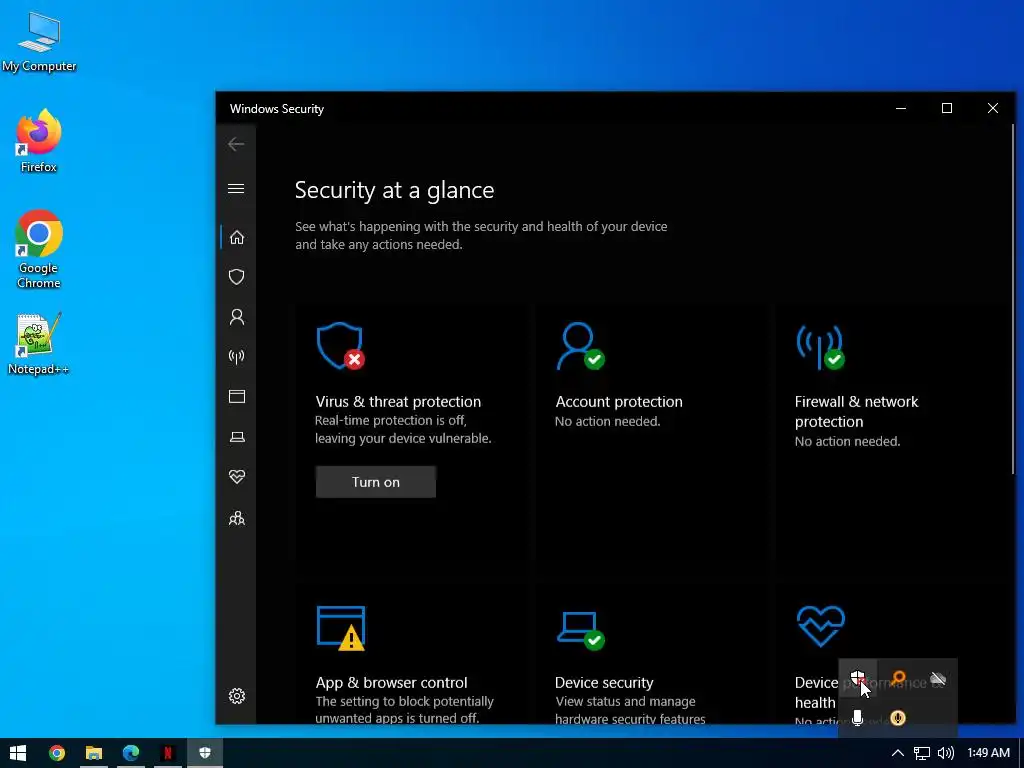
Task: Click the OneDrive cloud icon in tray popup
Action: tap(938, 679)
